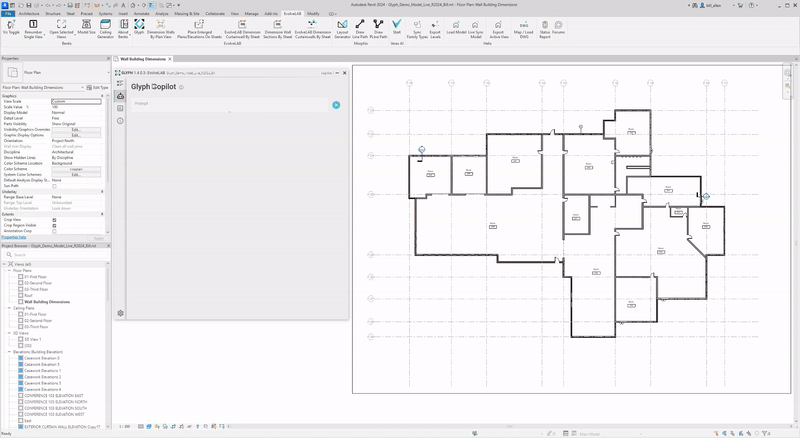
Task: Uncheck the Crop View checkbox
Action: (x=54, y=219)
